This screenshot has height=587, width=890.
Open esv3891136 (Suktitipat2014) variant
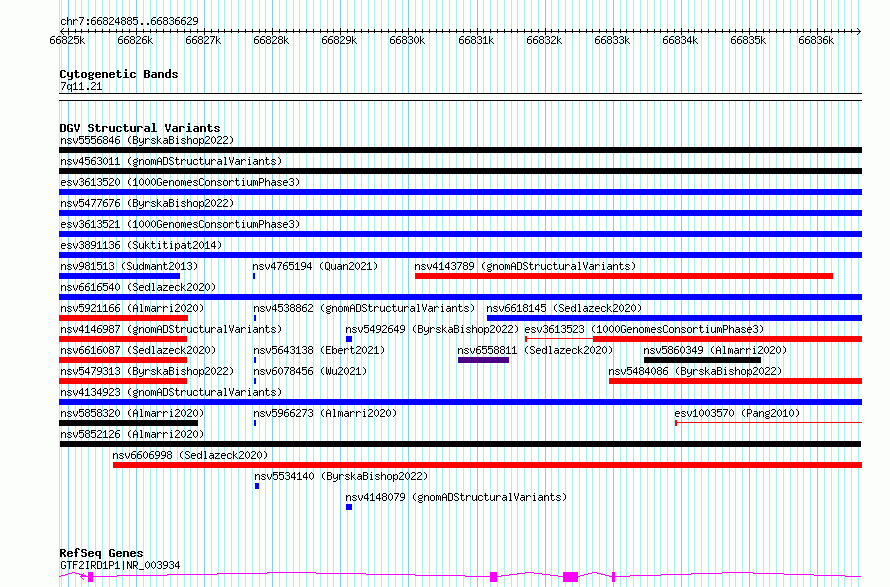(x=141, y=245)
